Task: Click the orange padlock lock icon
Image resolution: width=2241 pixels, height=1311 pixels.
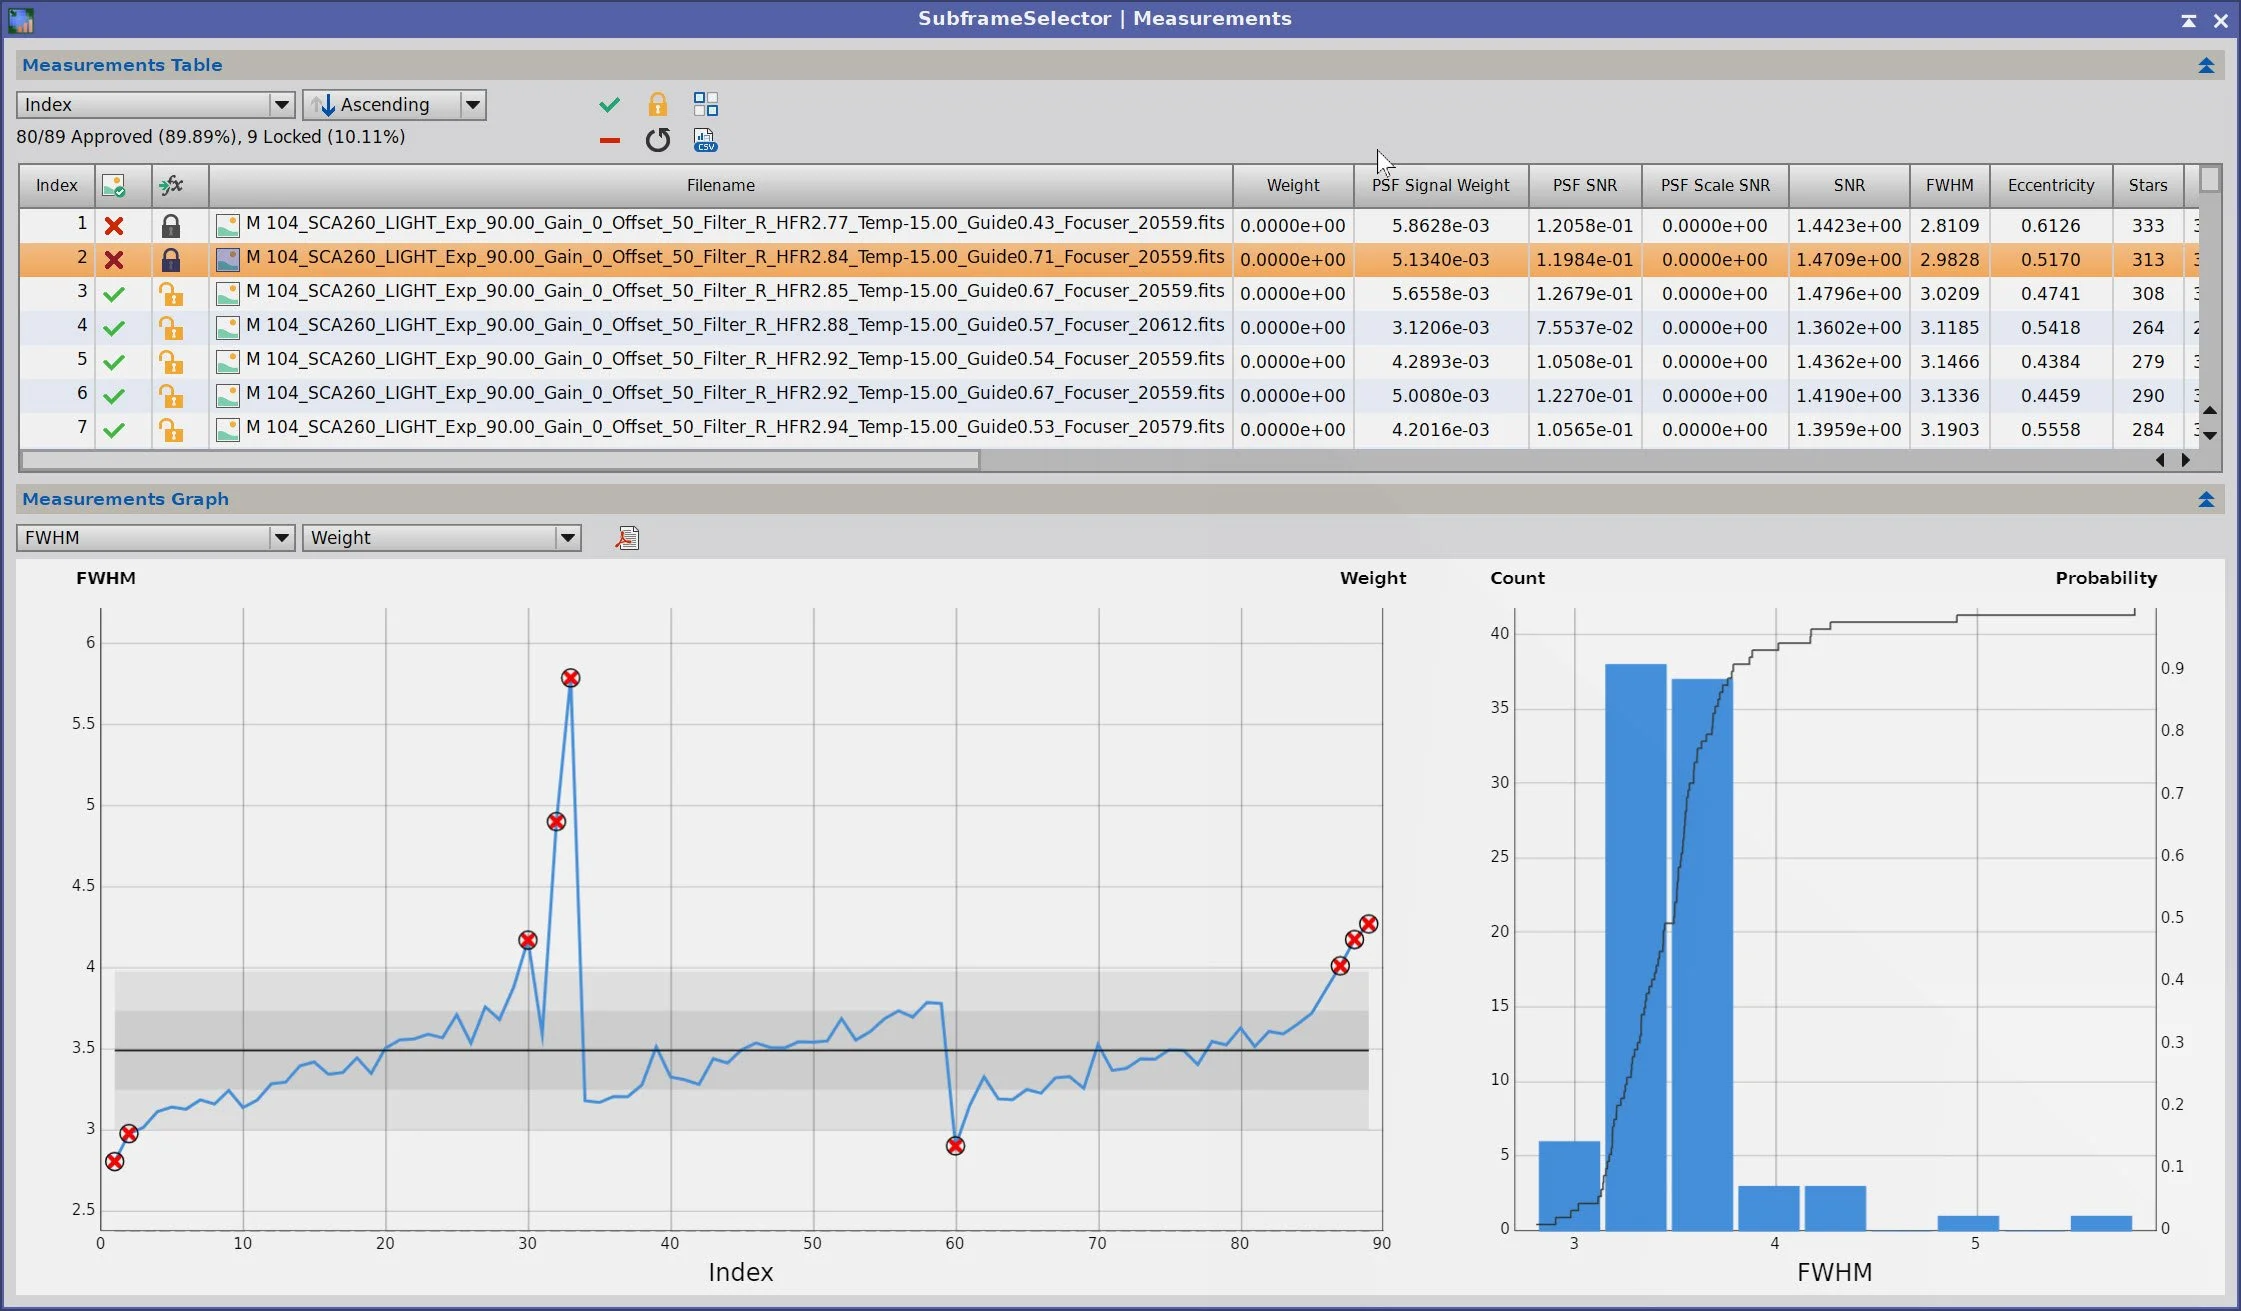Action: [x=657, y=104]
